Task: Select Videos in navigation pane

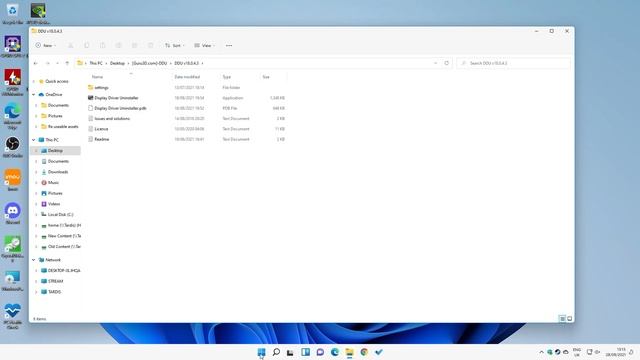Action: click(x=53, y=204)
